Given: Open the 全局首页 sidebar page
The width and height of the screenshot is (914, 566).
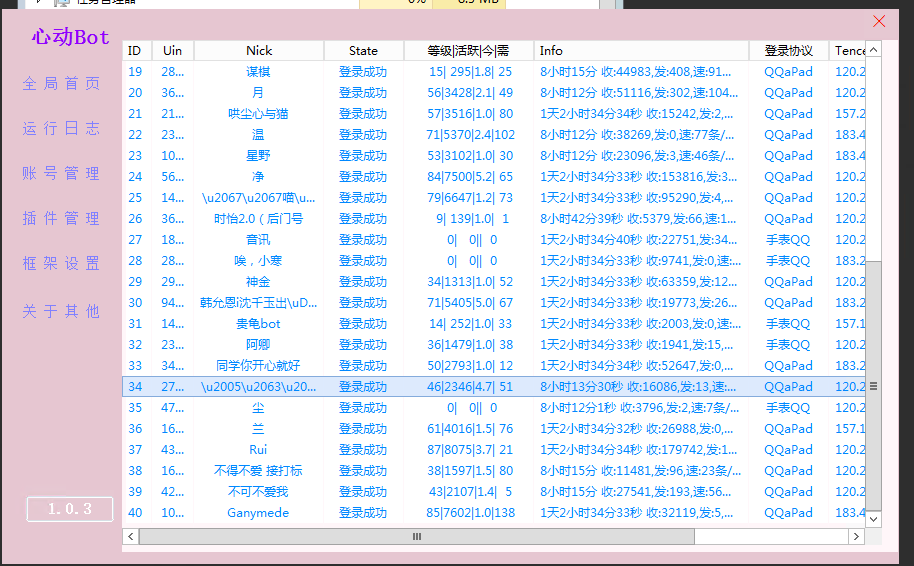Looking at the screenshot, I should [62, 84].
